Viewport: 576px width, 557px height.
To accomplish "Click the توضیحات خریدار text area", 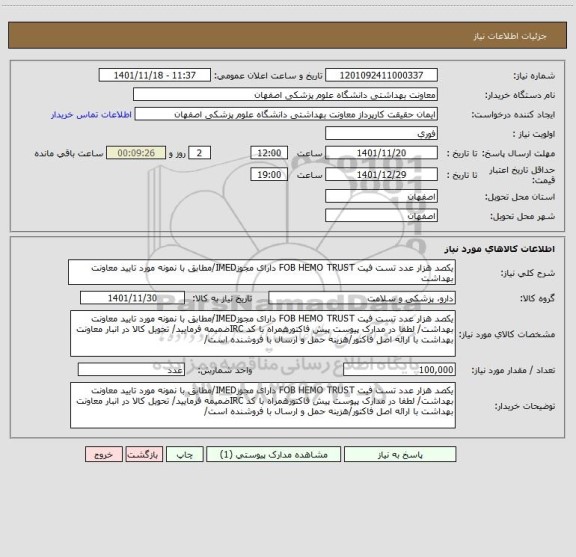I will point(263,405).
